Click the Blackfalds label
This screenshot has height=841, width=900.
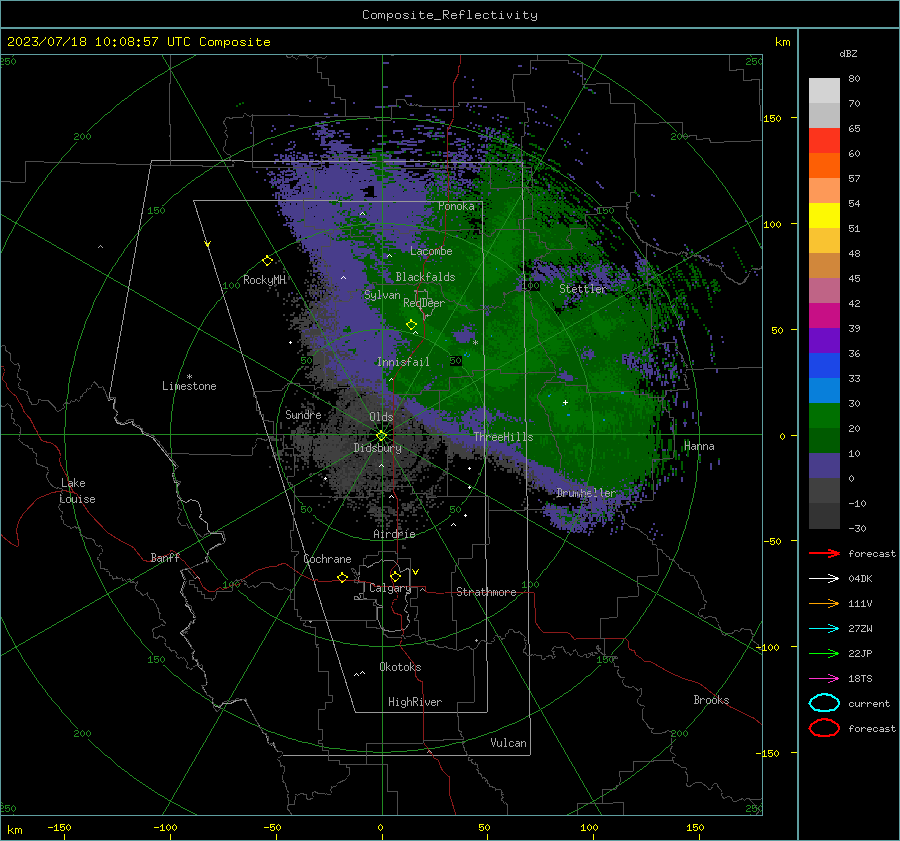coord(425,277)
